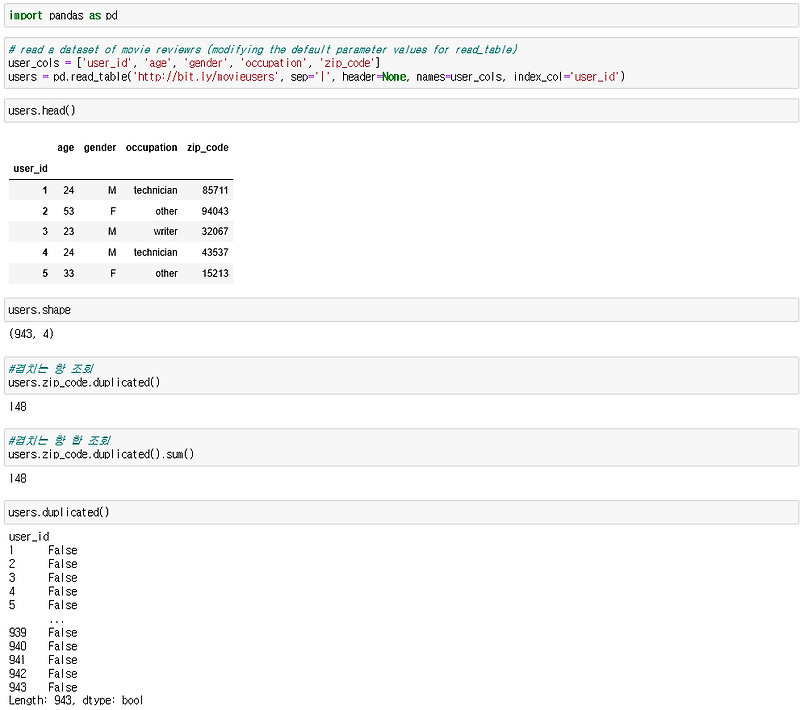Click the 'import pandas as pd' code cell

coord(401,15)
